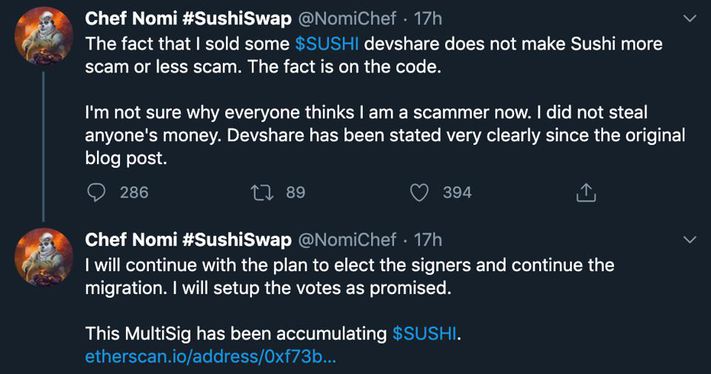The image size is (711, 374).
Task: Open Chef Nomi avatar on first tweet
Action: point(44,36)
